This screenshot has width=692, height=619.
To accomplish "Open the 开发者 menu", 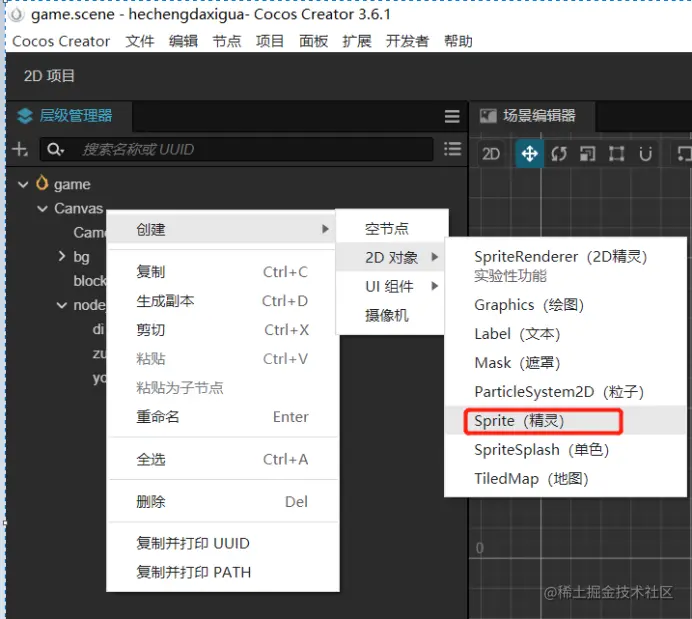I will click(x=407, y=41).
